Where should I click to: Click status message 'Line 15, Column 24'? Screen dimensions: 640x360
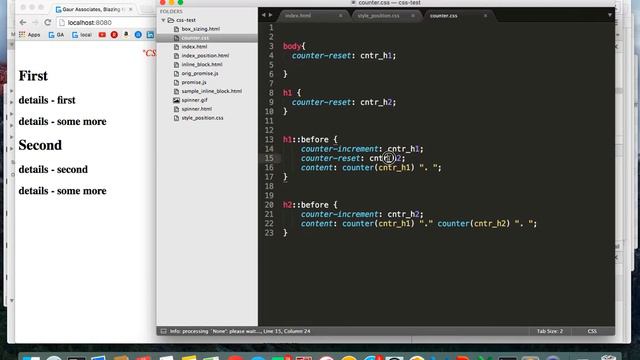click(x=287, y=331)
